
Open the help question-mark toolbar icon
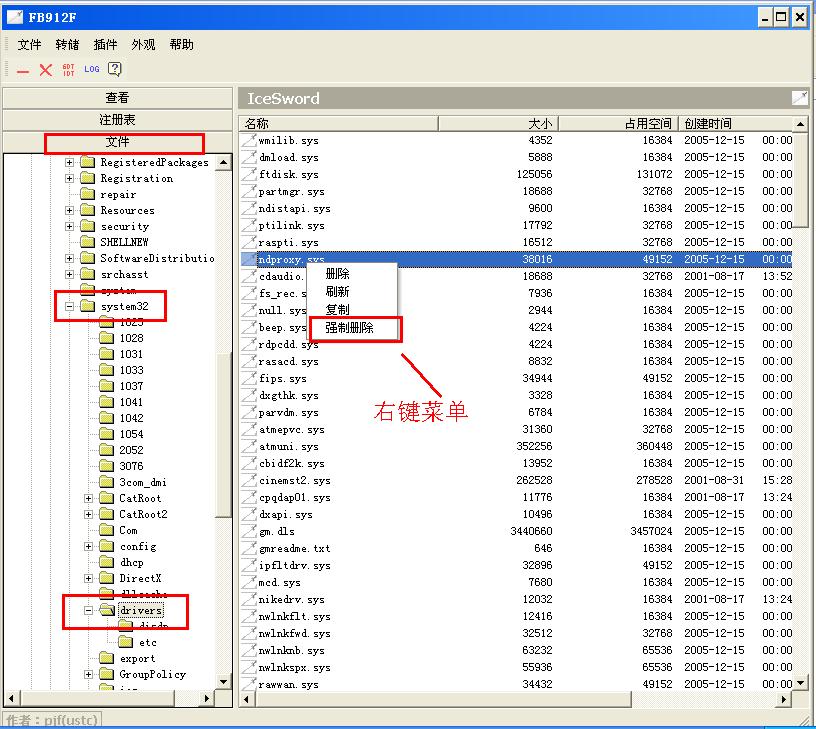click(115, 69)
